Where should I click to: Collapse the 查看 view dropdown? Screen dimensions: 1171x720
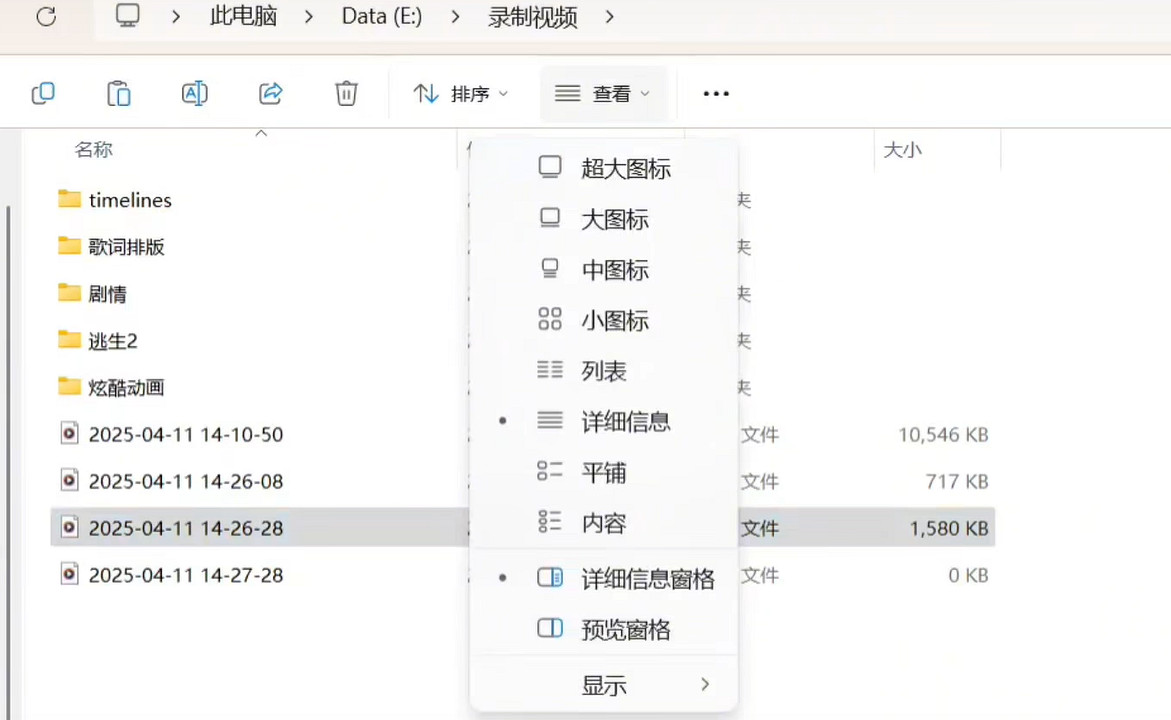[603, 94]
